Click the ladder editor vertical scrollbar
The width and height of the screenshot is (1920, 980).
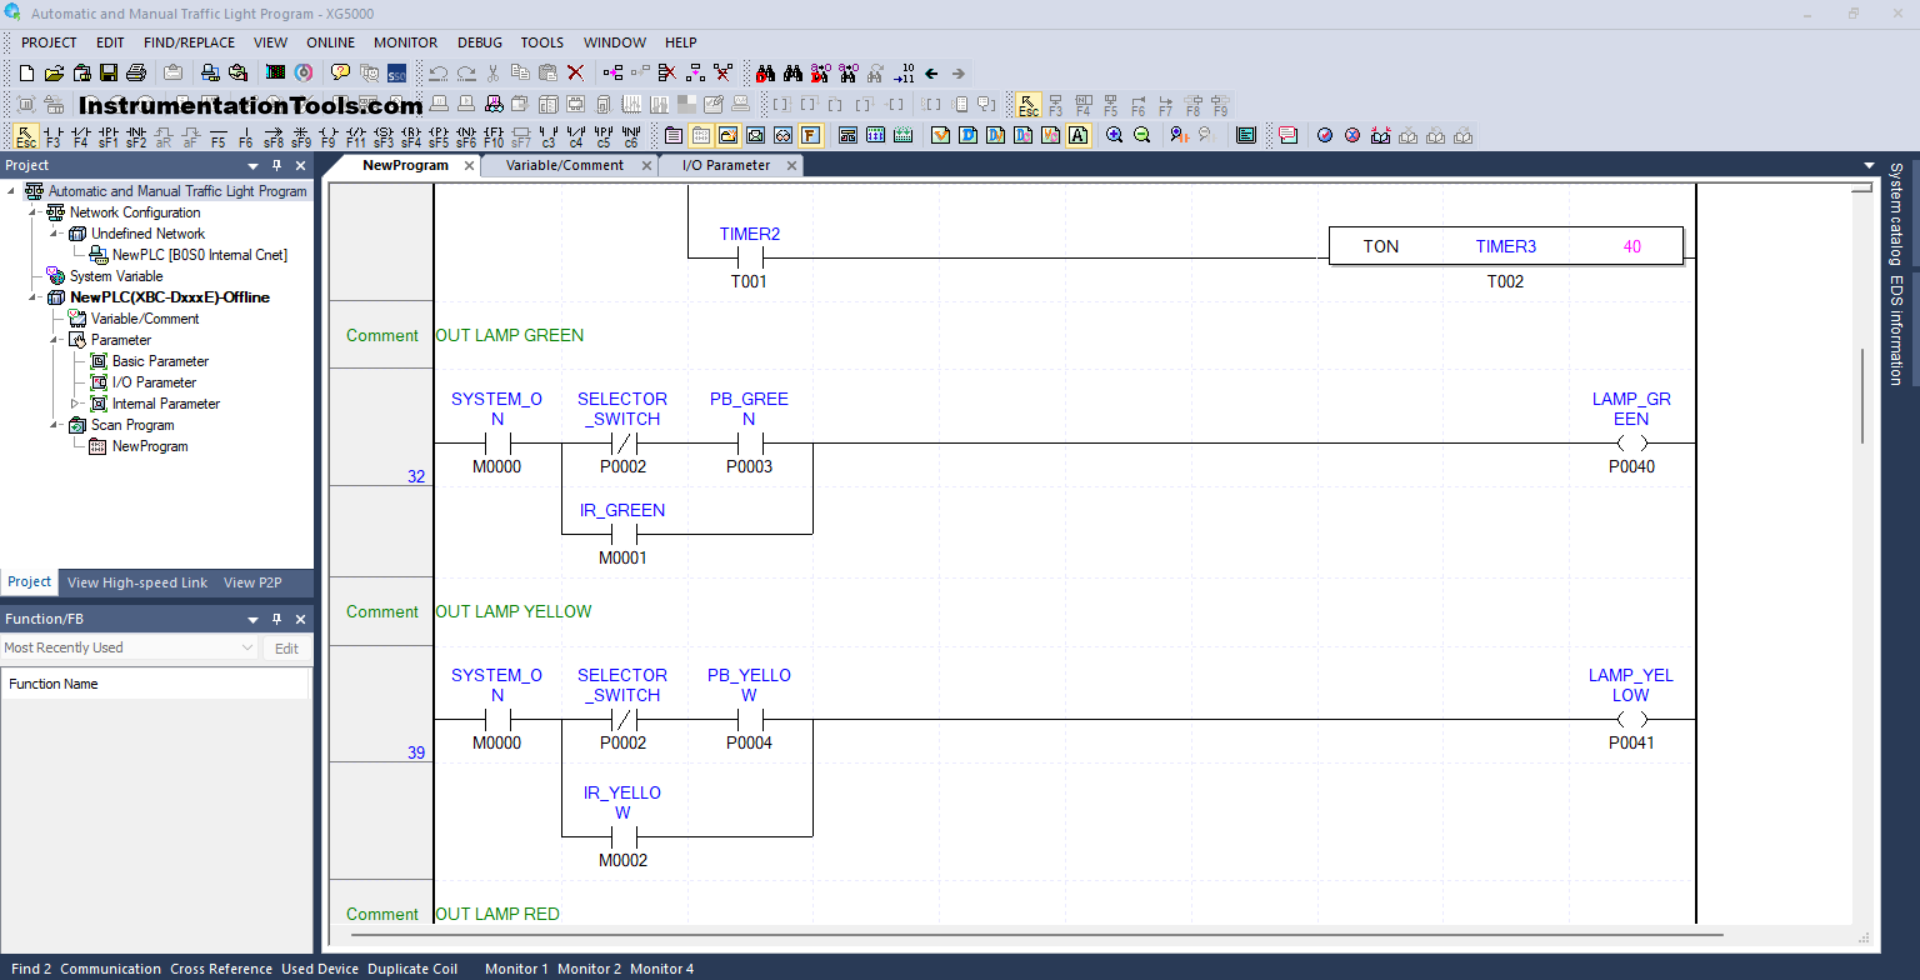[1862, 395]
